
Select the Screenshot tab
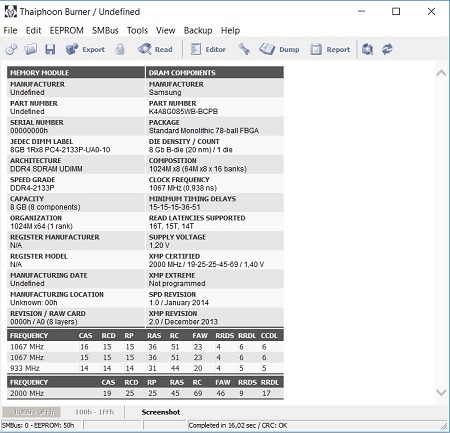click(161, 412)
